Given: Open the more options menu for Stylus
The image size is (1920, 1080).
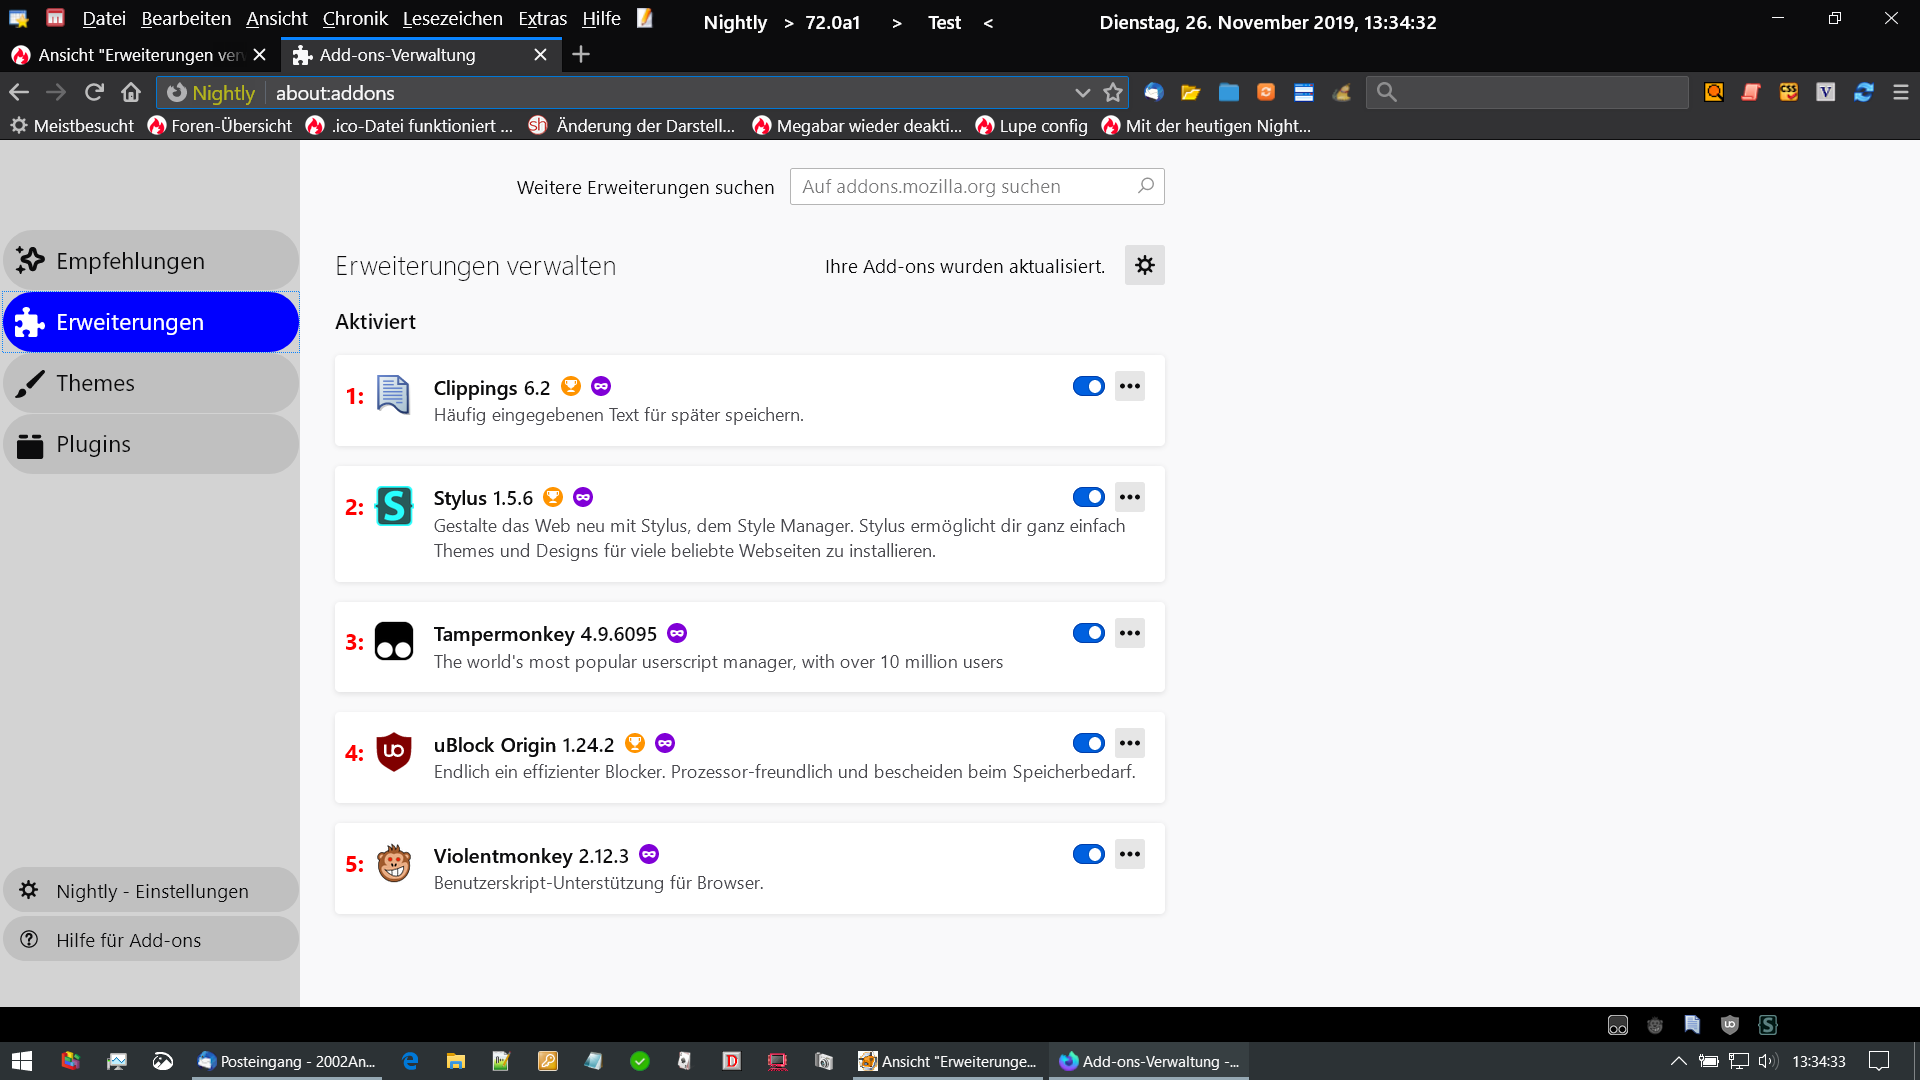Looking at the screenshot, I should (1130, 497).
